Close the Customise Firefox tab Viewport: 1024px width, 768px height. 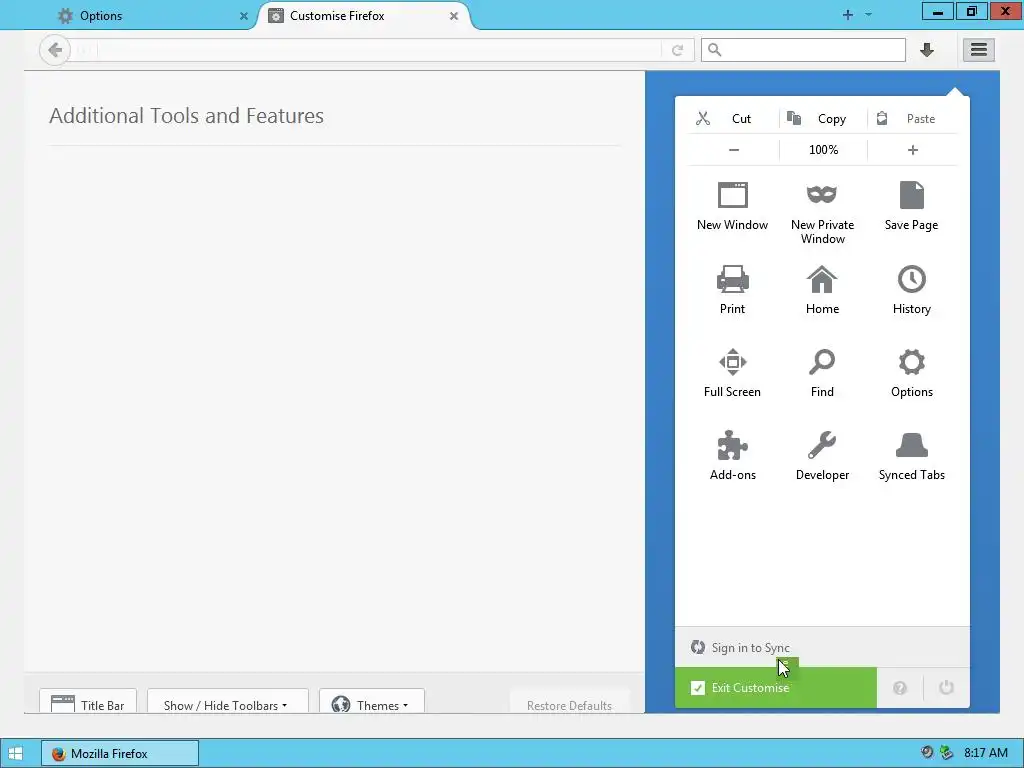(454, 16)
